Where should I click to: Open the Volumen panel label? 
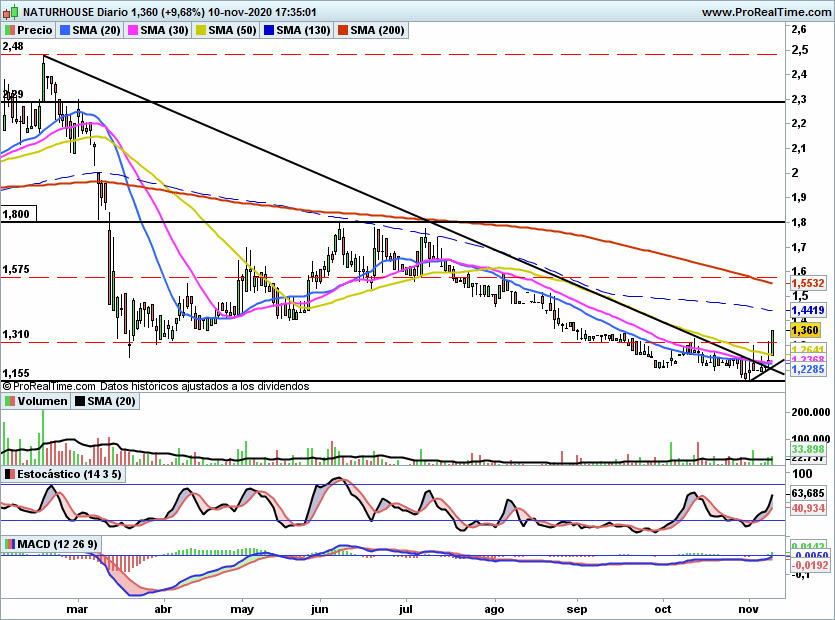click(x=36, y=401)
